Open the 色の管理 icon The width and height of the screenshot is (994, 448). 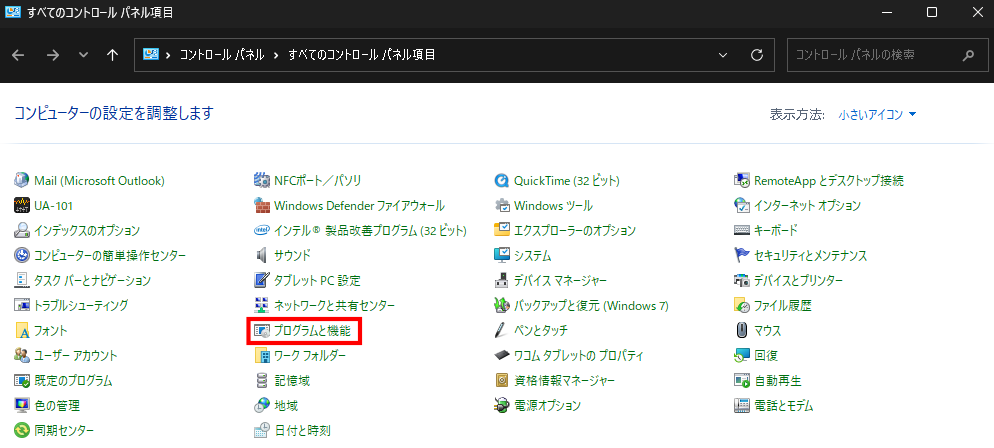22,406
